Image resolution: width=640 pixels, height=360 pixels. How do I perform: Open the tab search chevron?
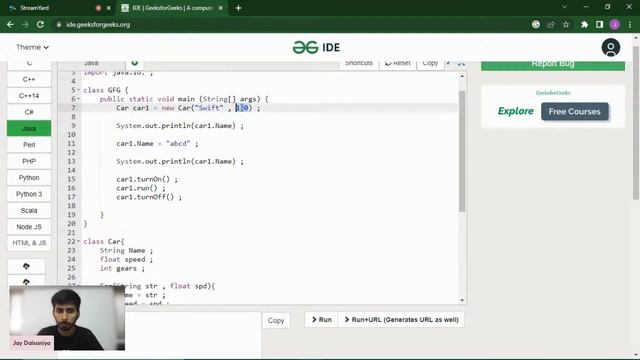coord(564,7)
